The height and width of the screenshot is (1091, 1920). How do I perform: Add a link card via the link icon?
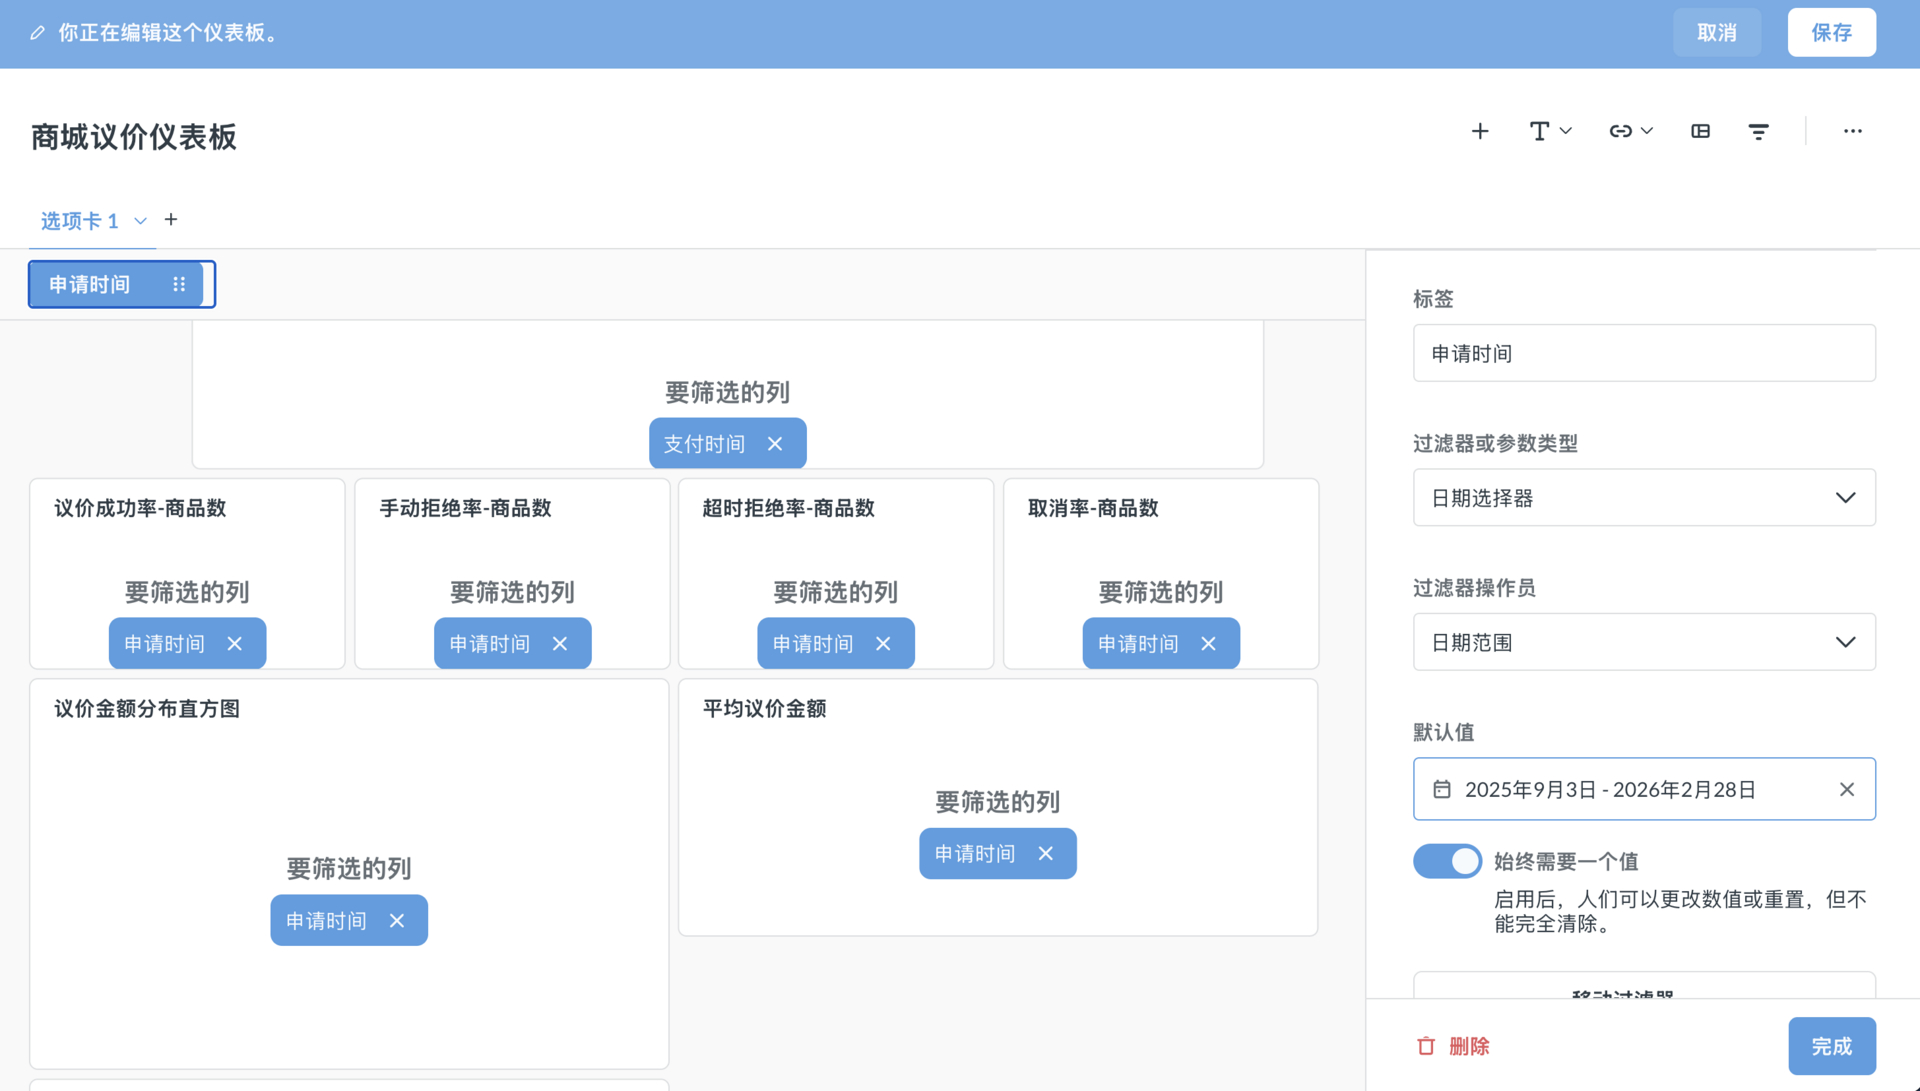[x=1620, y=131]
